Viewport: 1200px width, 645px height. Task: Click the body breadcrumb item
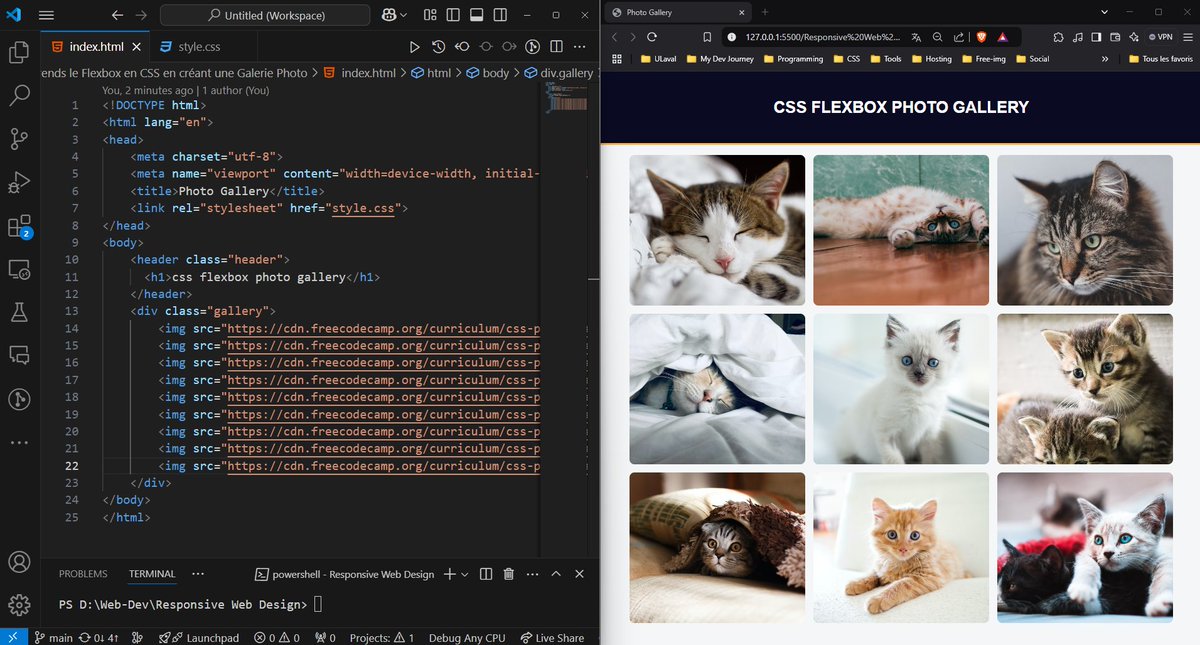[x=488, y=73]
